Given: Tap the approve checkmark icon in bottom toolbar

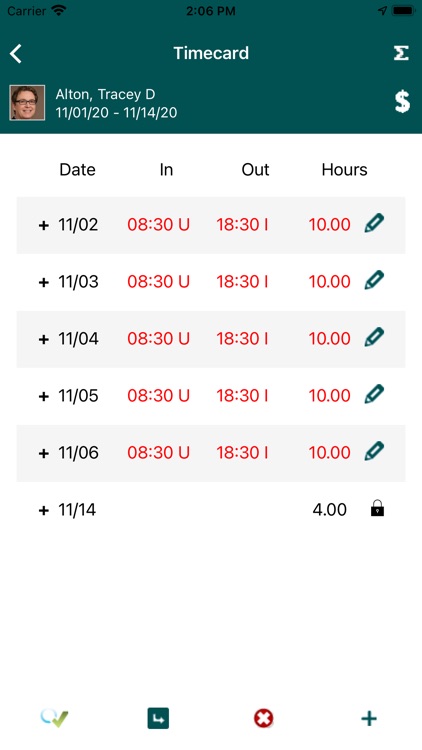Looking at the screenshot, I should point(55,718).
